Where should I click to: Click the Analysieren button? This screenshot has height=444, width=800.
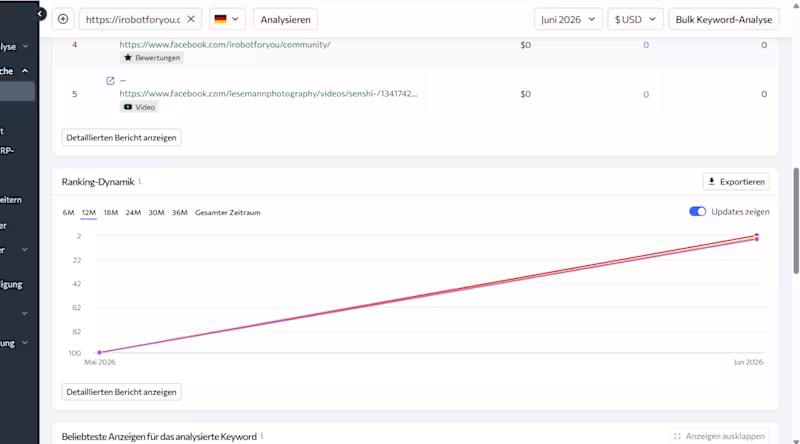click(x=285, y=19)
